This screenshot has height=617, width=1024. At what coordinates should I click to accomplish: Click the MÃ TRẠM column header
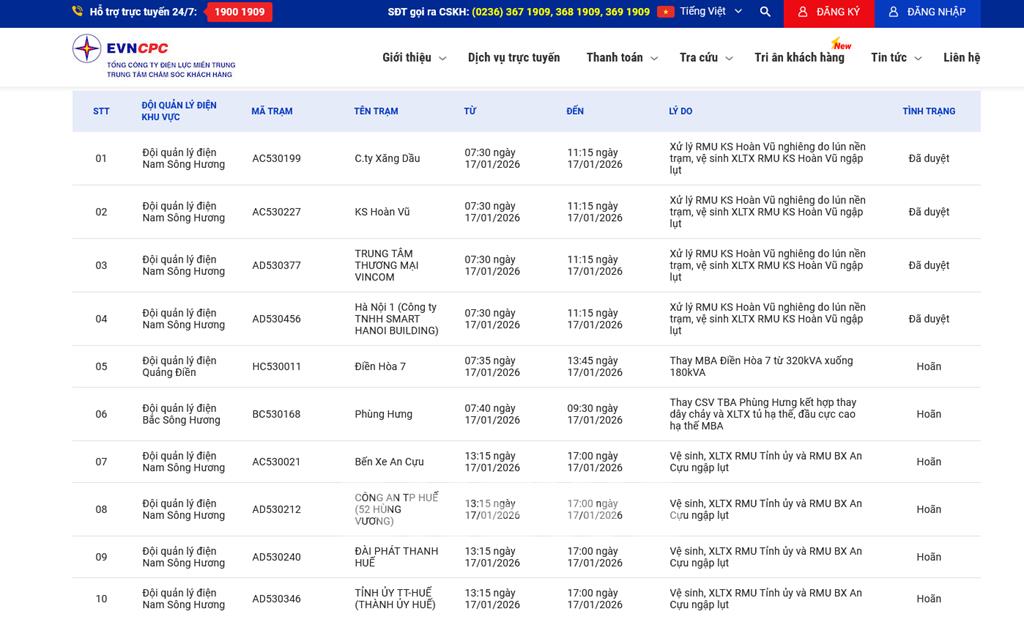pos(272,111)
